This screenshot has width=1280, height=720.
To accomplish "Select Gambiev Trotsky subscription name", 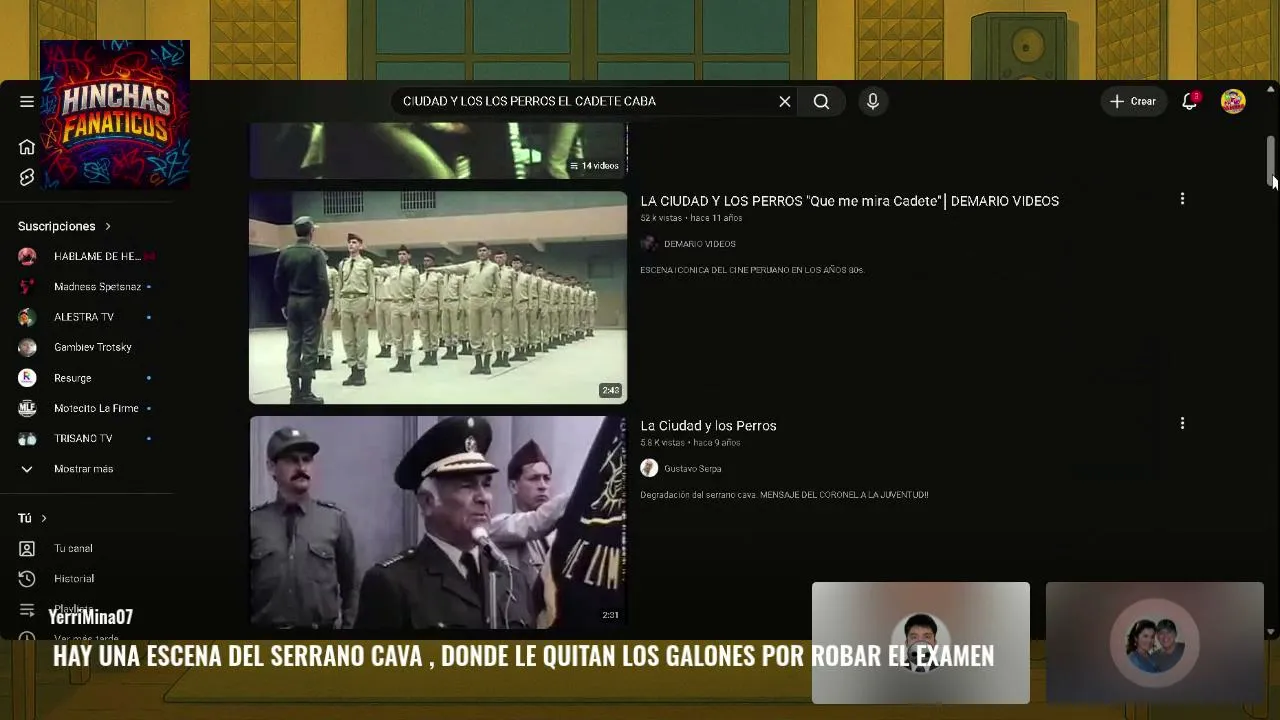I will [x=93, y=347].
